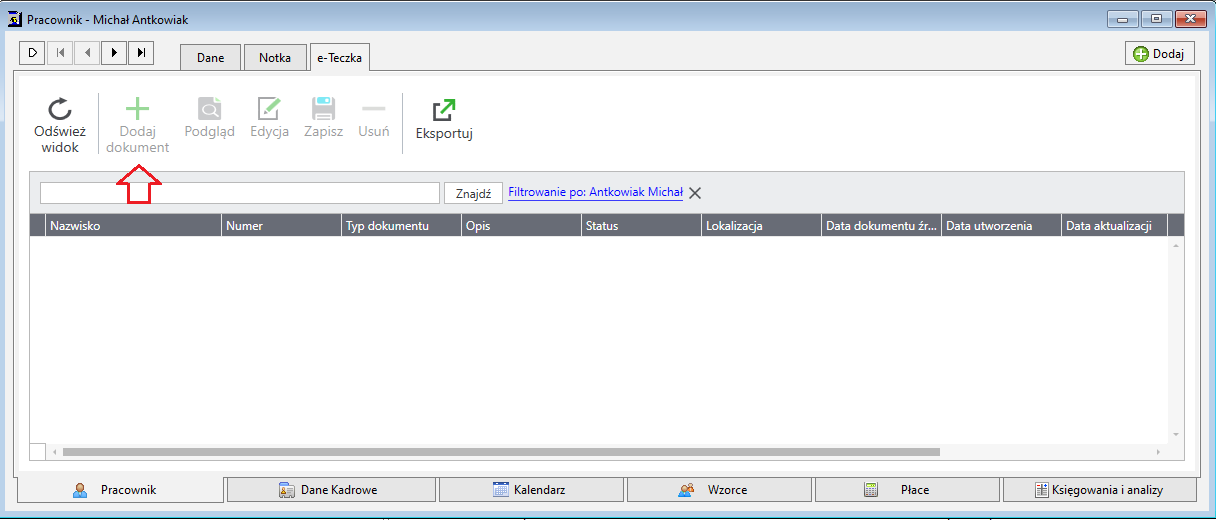1216x520 pixels.
Task: Export the list with Eksportuj
Action: pos(443,119)
